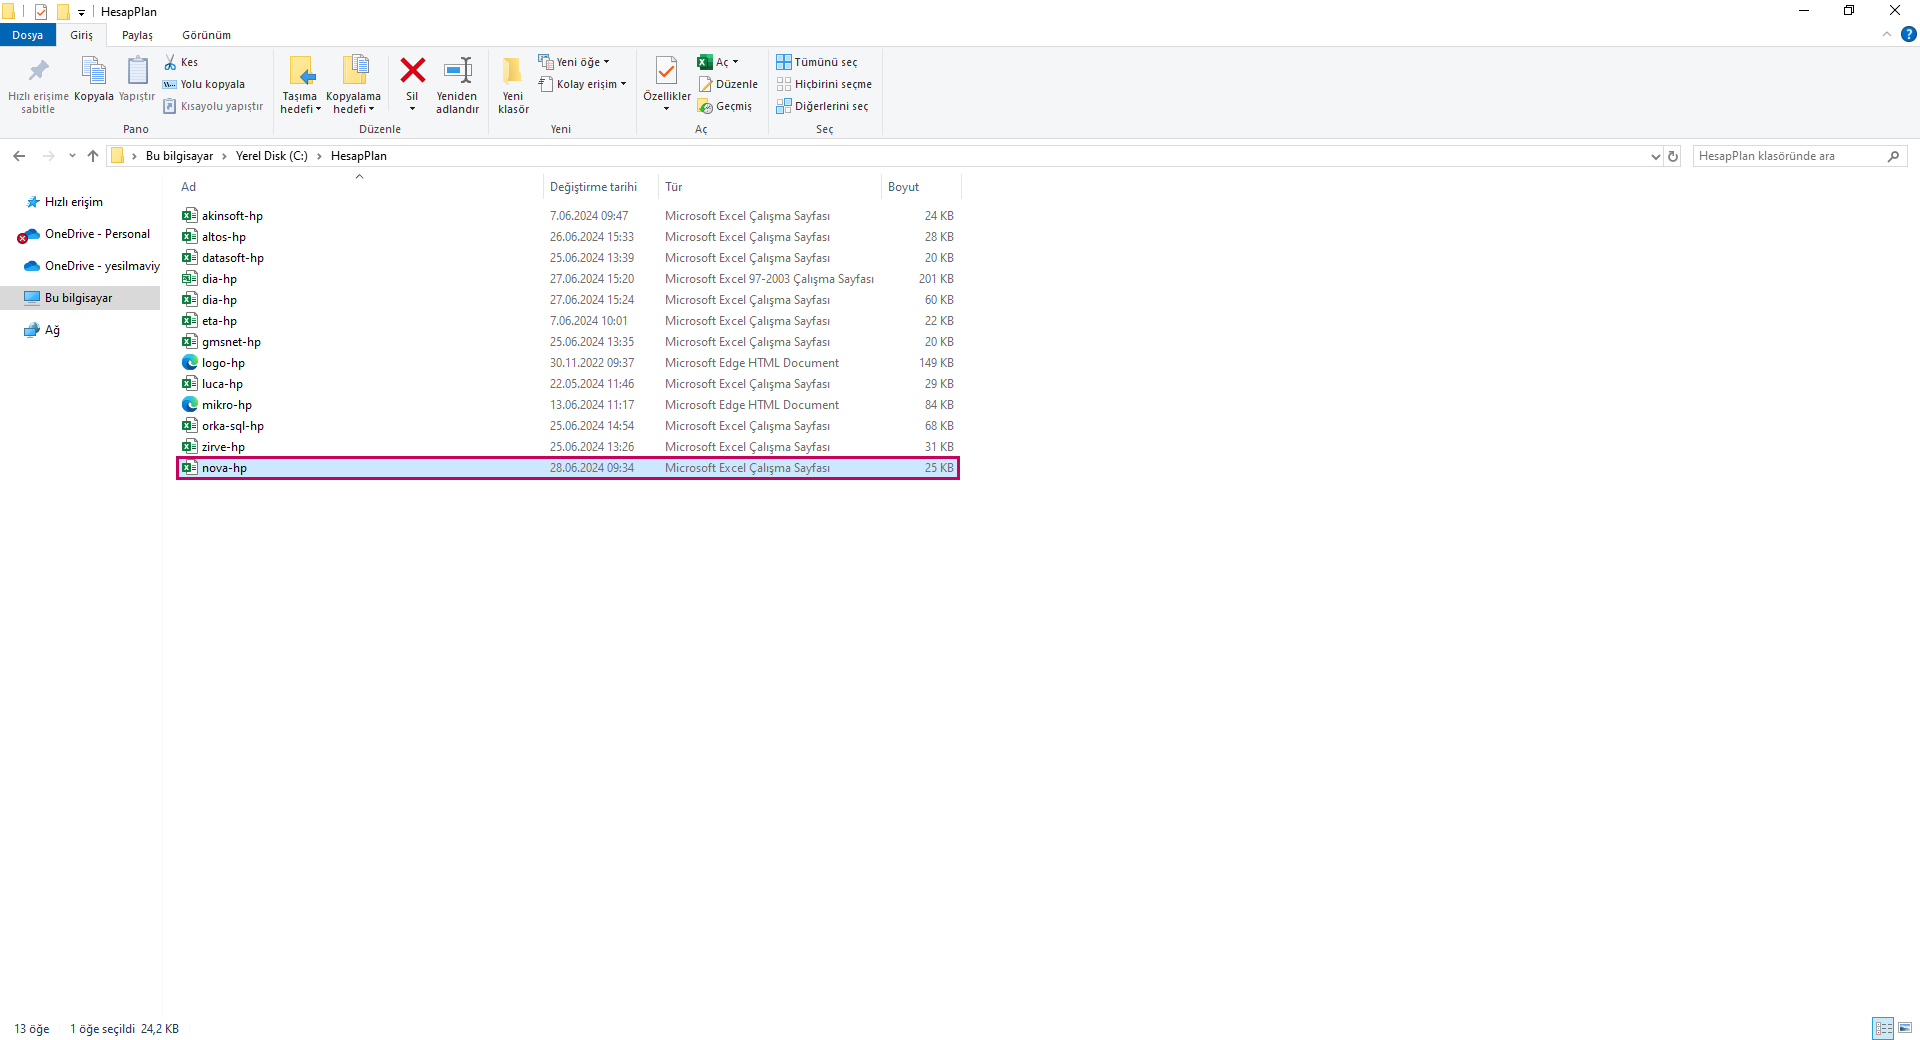Click the Özellikler properties icon
The width and height of the screenshot is (1920, 1040).
click(666, 72)
